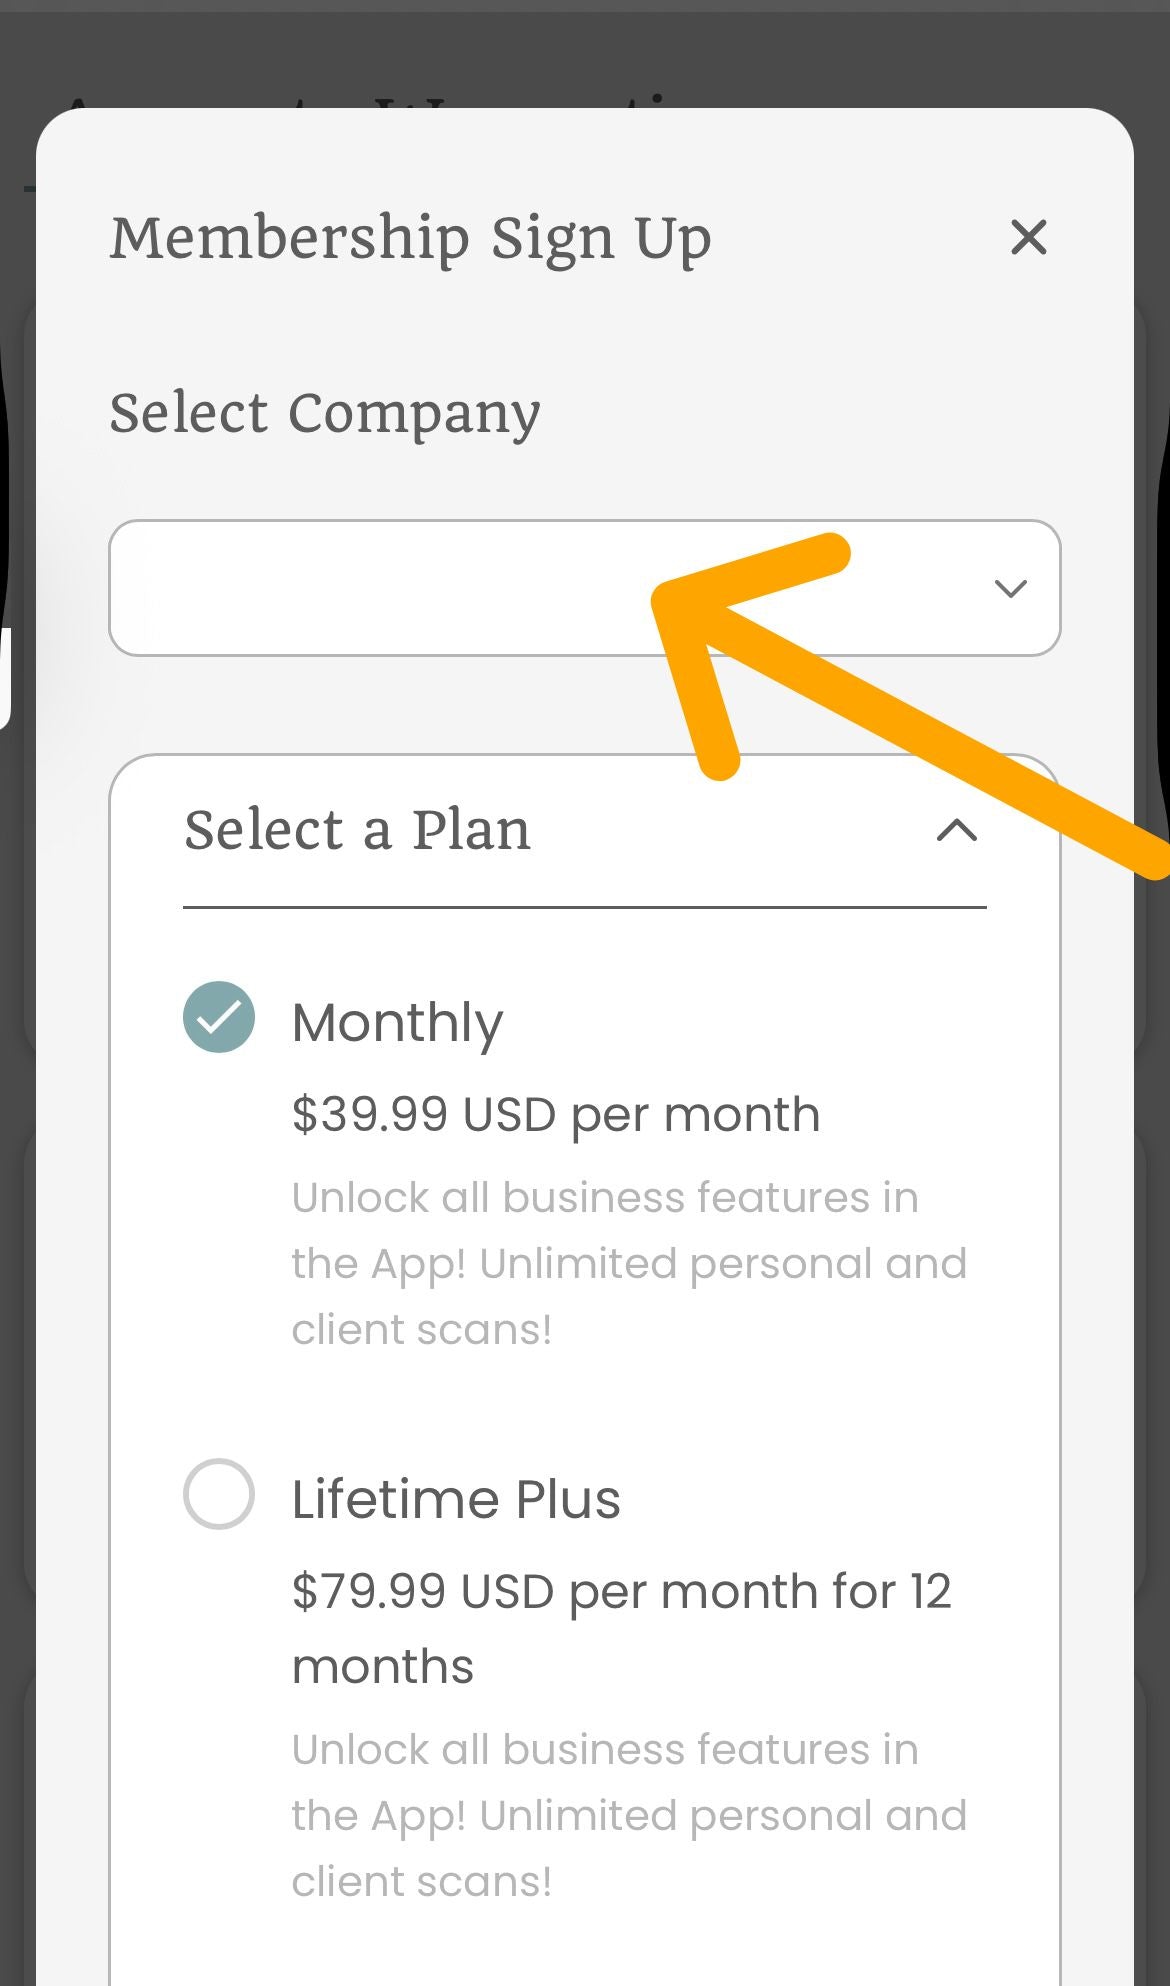Collapse the plan list using the up chevron
This screenshot has width=1170, height=1986.
pyautogui.click(x=957, y=830)
